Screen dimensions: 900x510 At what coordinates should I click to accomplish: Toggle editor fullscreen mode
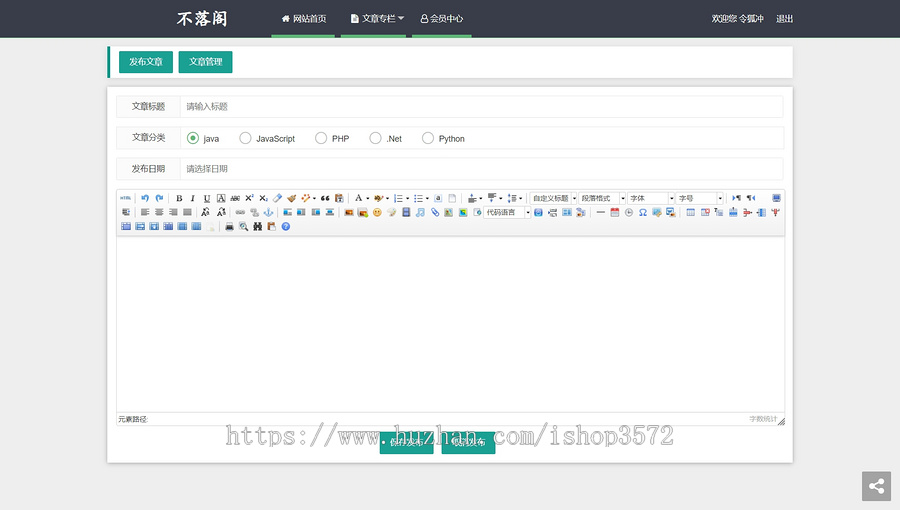click(x=776, y=198)
